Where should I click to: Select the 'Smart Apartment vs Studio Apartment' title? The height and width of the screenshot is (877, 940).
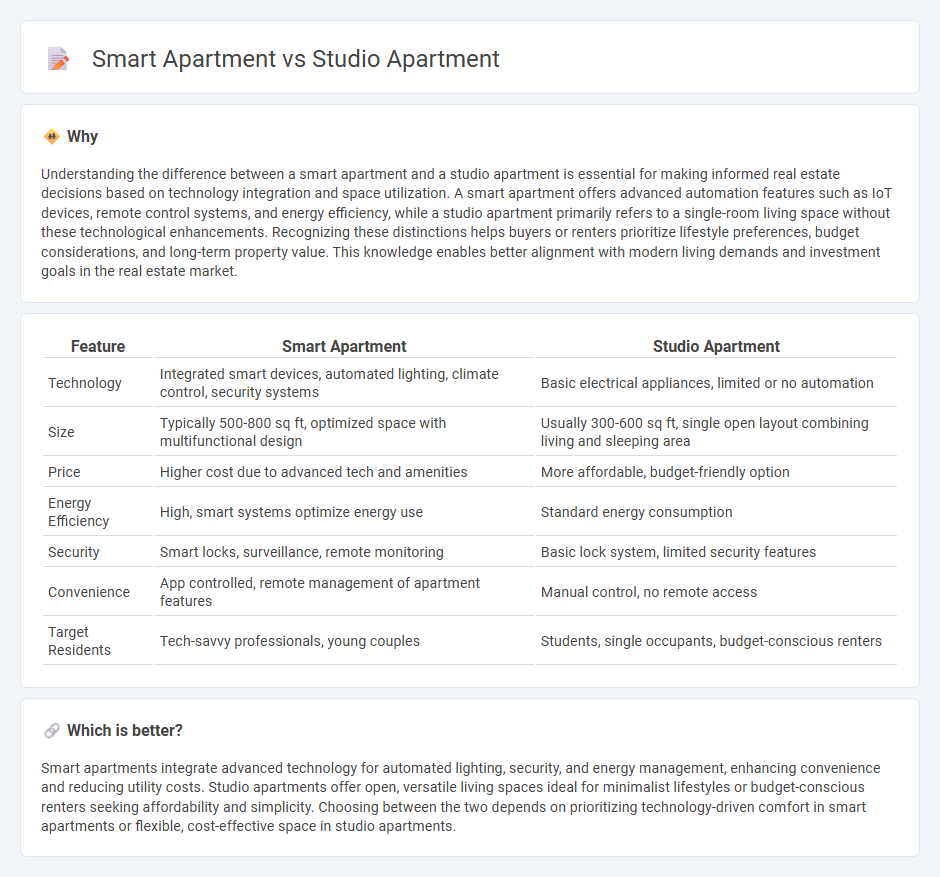tap(296, 59)
